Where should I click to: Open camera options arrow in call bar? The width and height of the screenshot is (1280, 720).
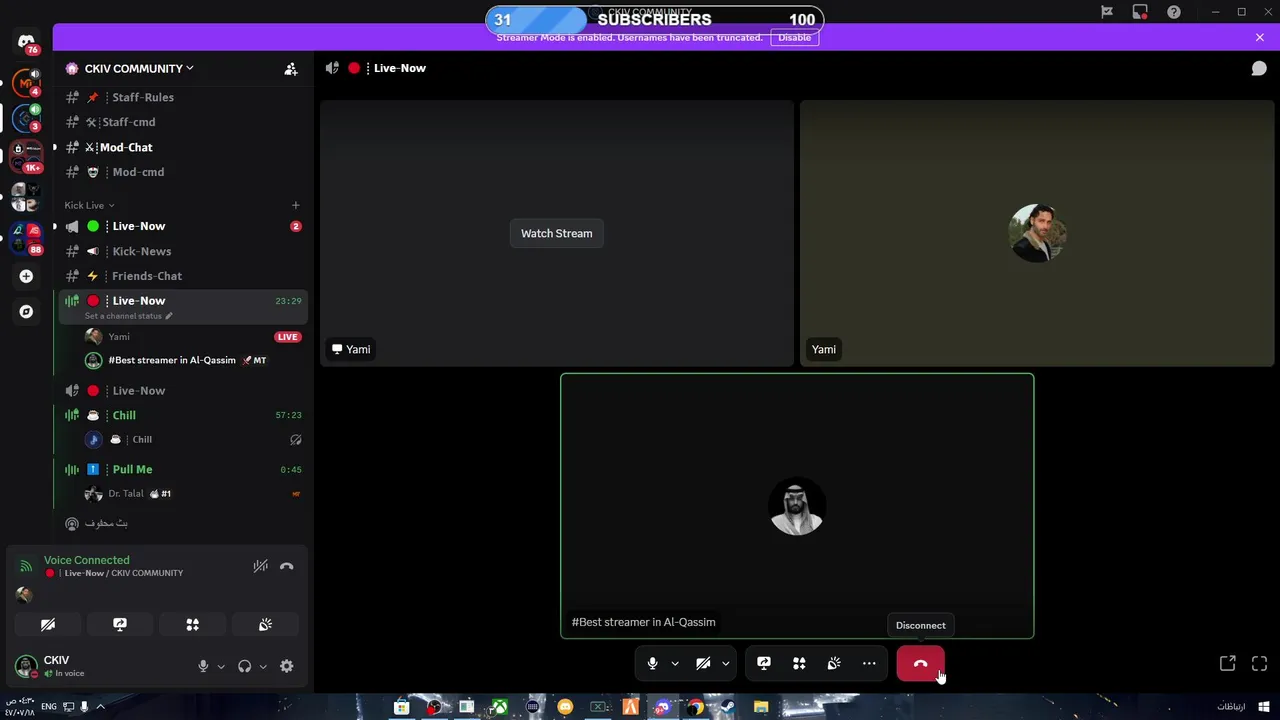click(x=726, y=663)
